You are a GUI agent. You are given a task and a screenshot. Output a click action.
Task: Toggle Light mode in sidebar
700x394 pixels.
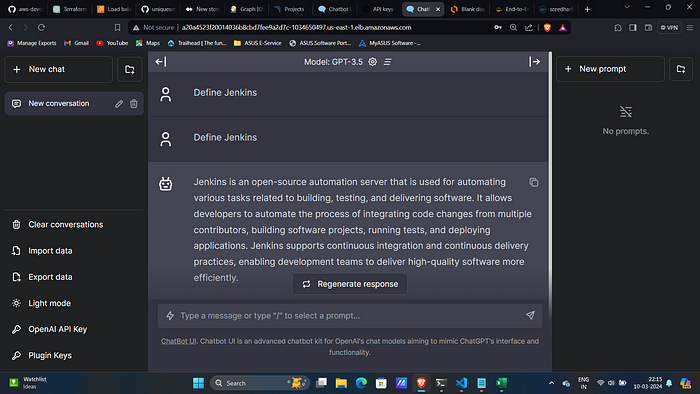[50, 303]
